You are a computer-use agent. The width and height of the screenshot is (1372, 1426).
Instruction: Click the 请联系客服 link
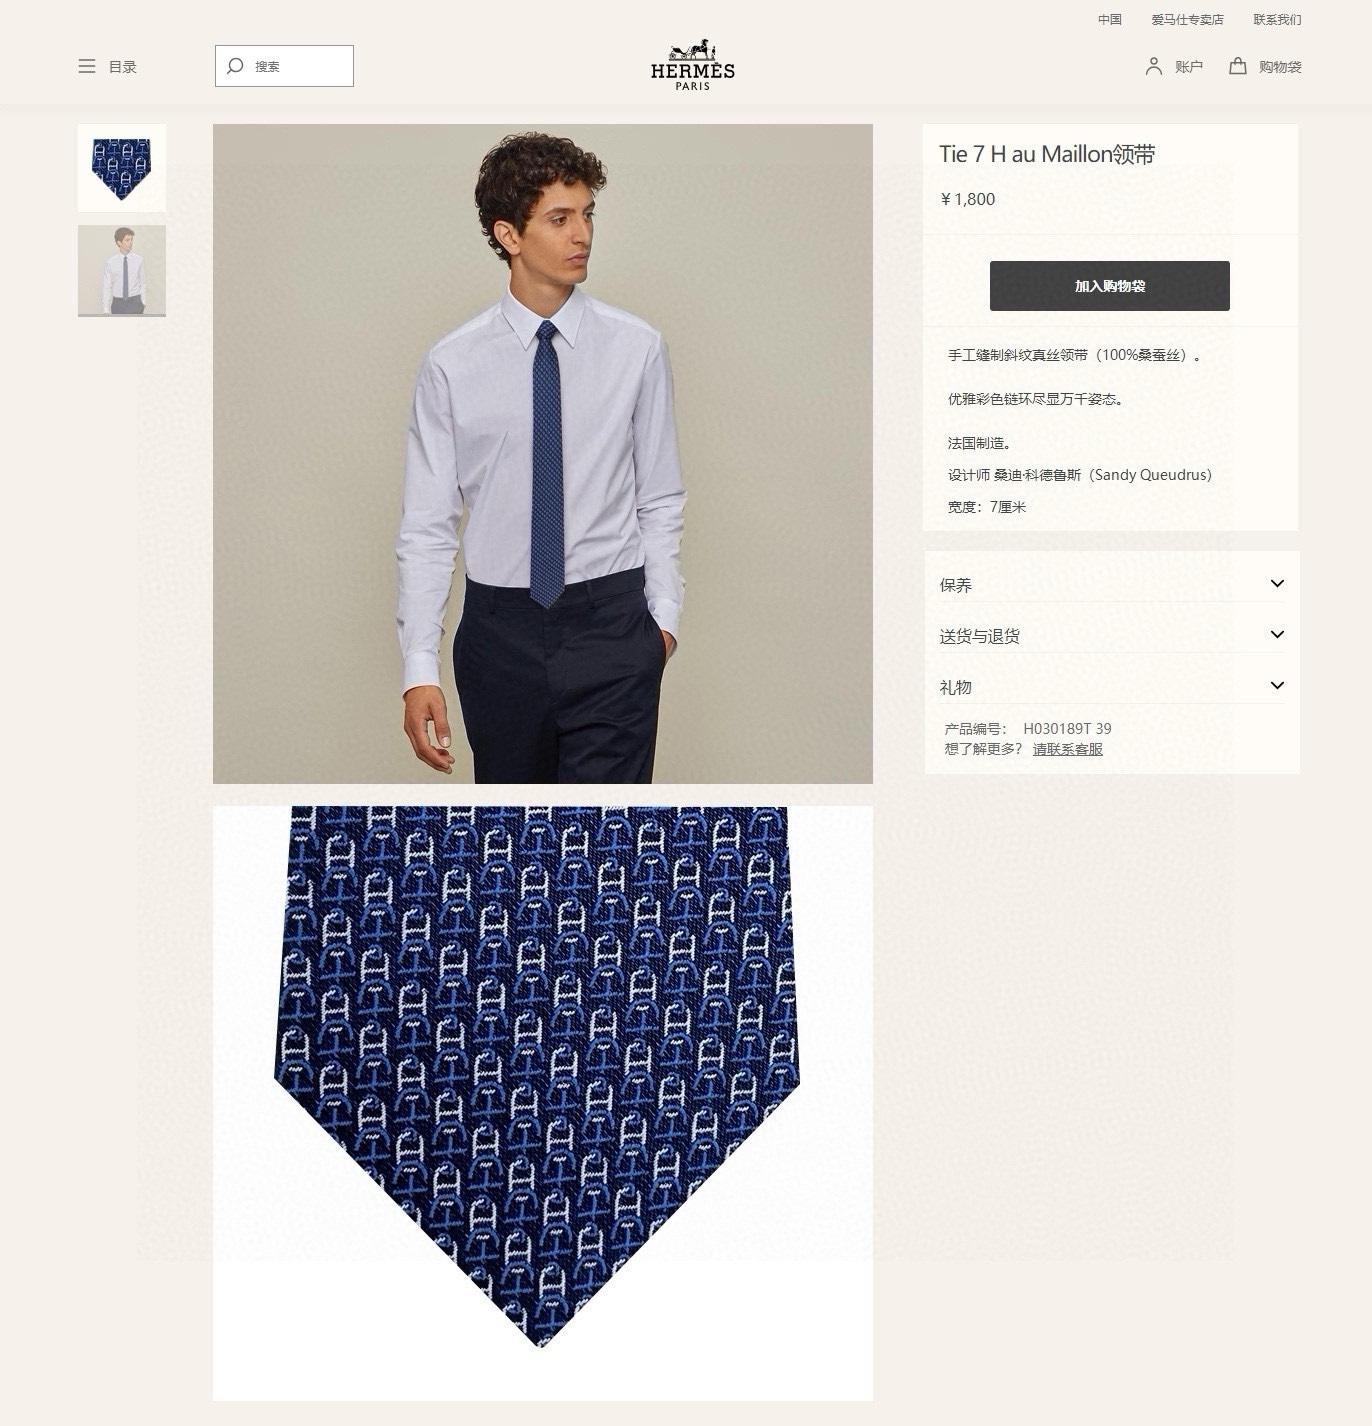tap(1067, 749)
